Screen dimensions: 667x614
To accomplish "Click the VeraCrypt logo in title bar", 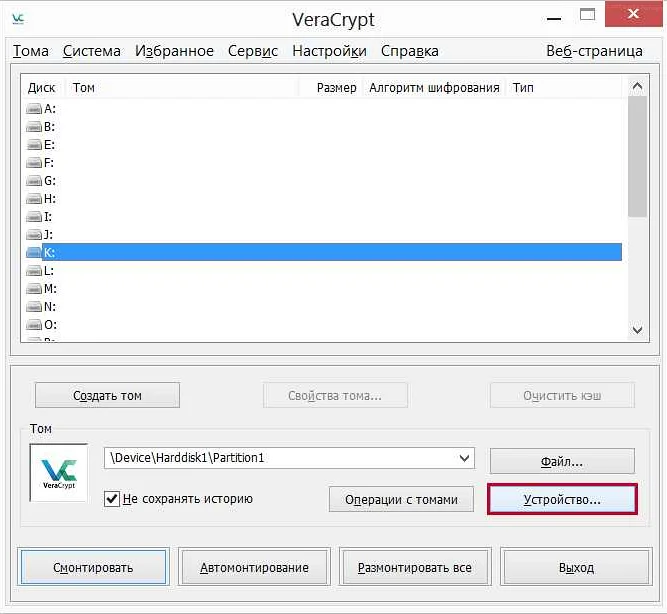I will 18,17.
